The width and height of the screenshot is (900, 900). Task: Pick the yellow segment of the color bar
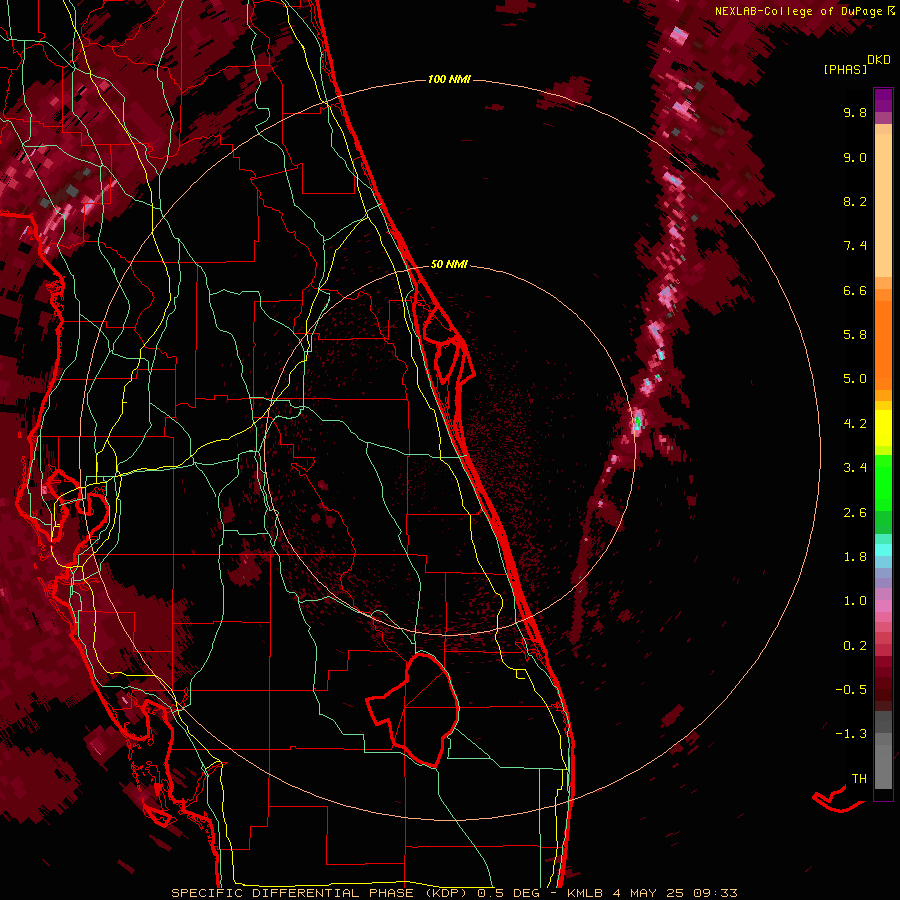pyautogui.click(x=883, y=428)
